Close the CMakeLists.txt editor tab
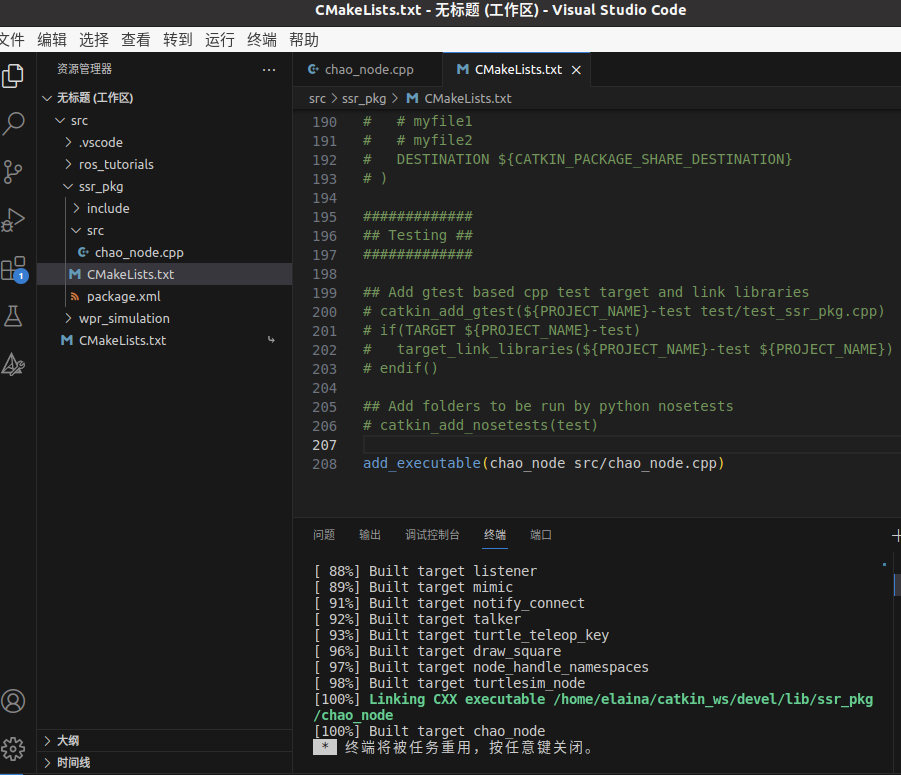This screenshot has height=775, width=901. click(x=576, y=70)
